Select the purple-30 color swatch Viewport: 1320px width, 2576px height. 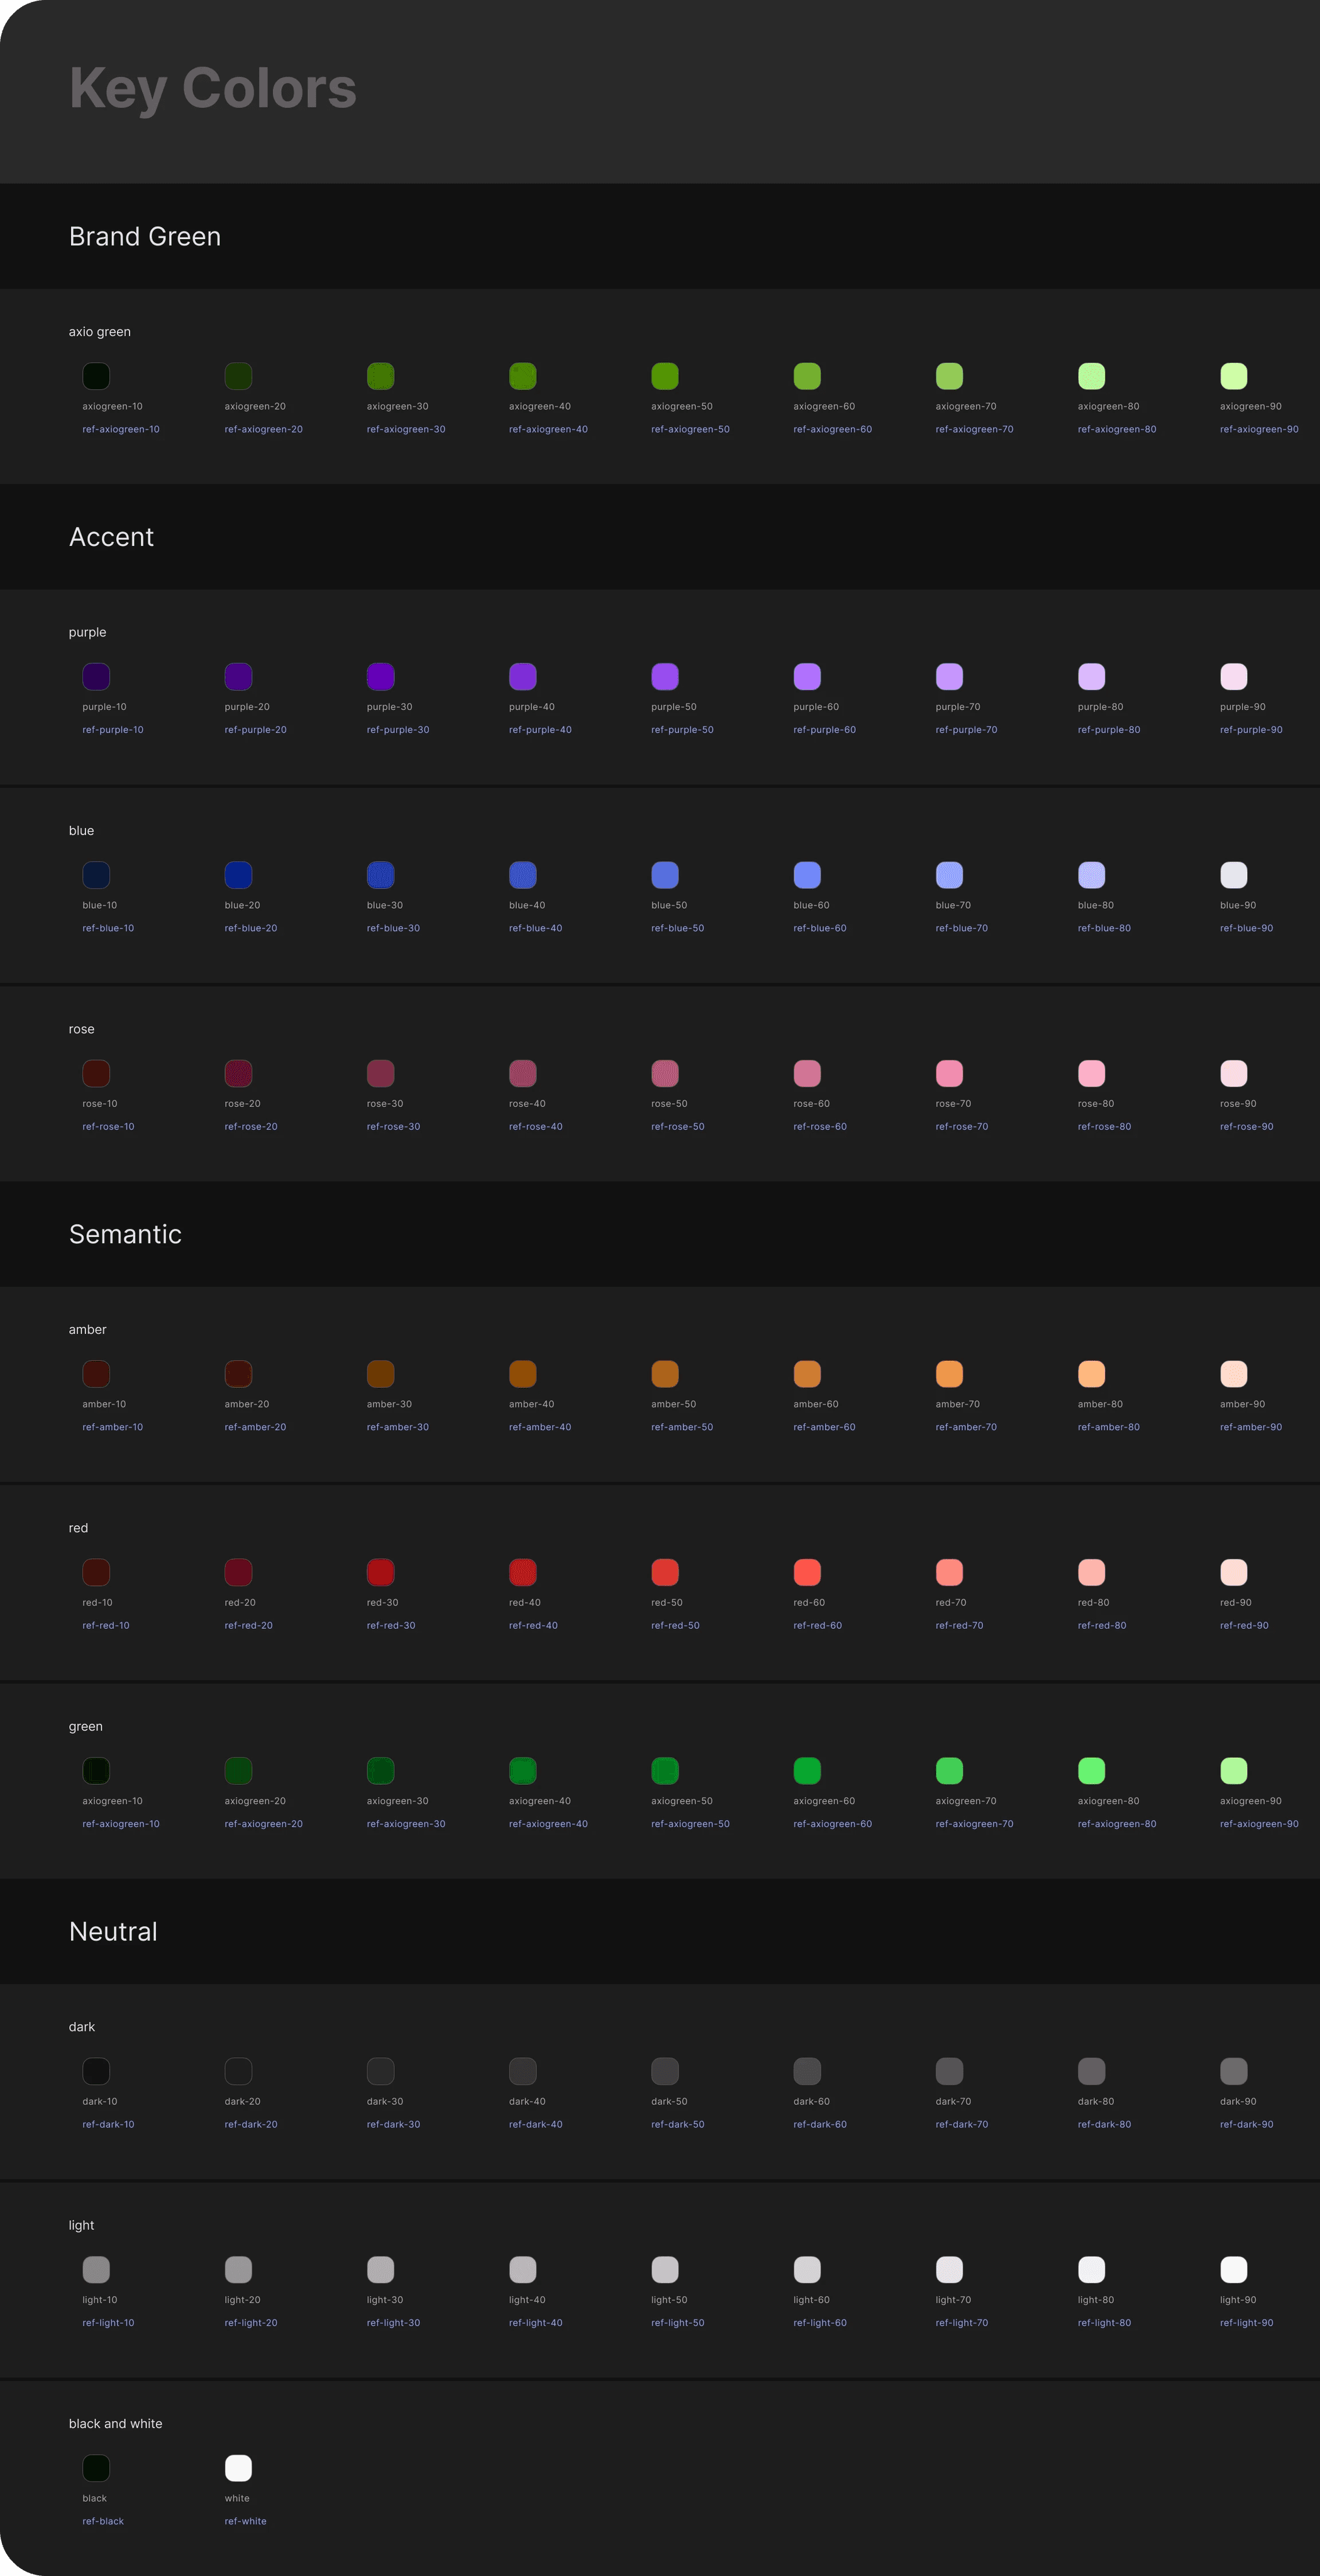point(380,676)
